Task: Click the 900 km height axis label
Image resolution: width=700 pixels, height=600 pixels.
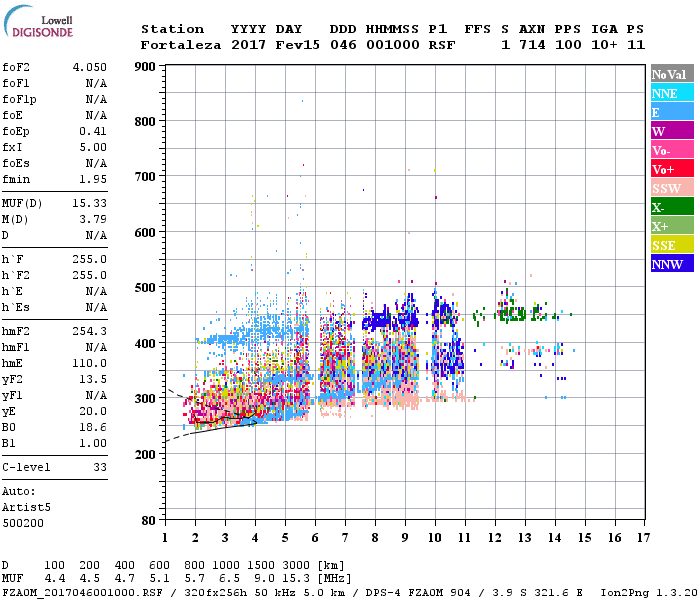Action: click(x=145, y=67)
